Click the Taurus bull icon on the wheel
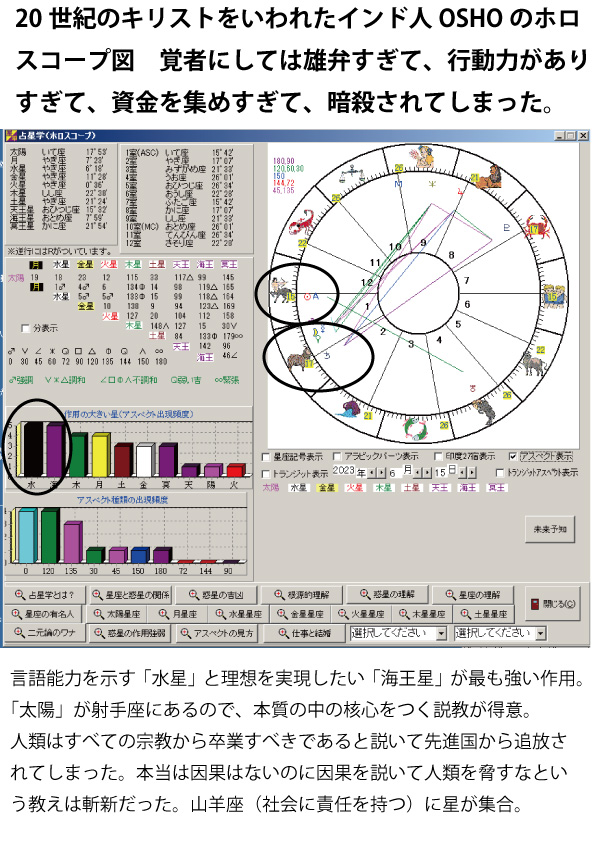This screenshot has width=595, height=842. [533, 362]
